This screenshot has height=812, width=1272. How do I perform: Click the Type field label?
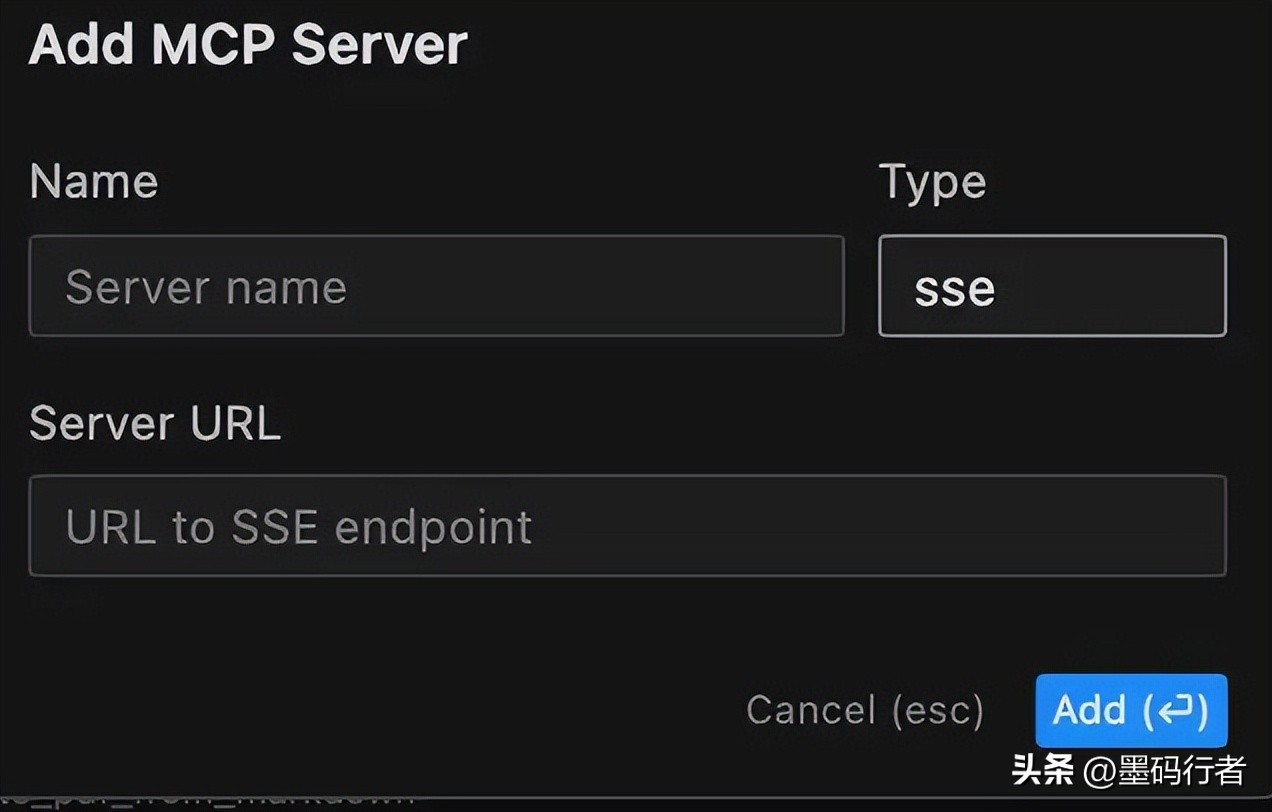pos(932,182)
